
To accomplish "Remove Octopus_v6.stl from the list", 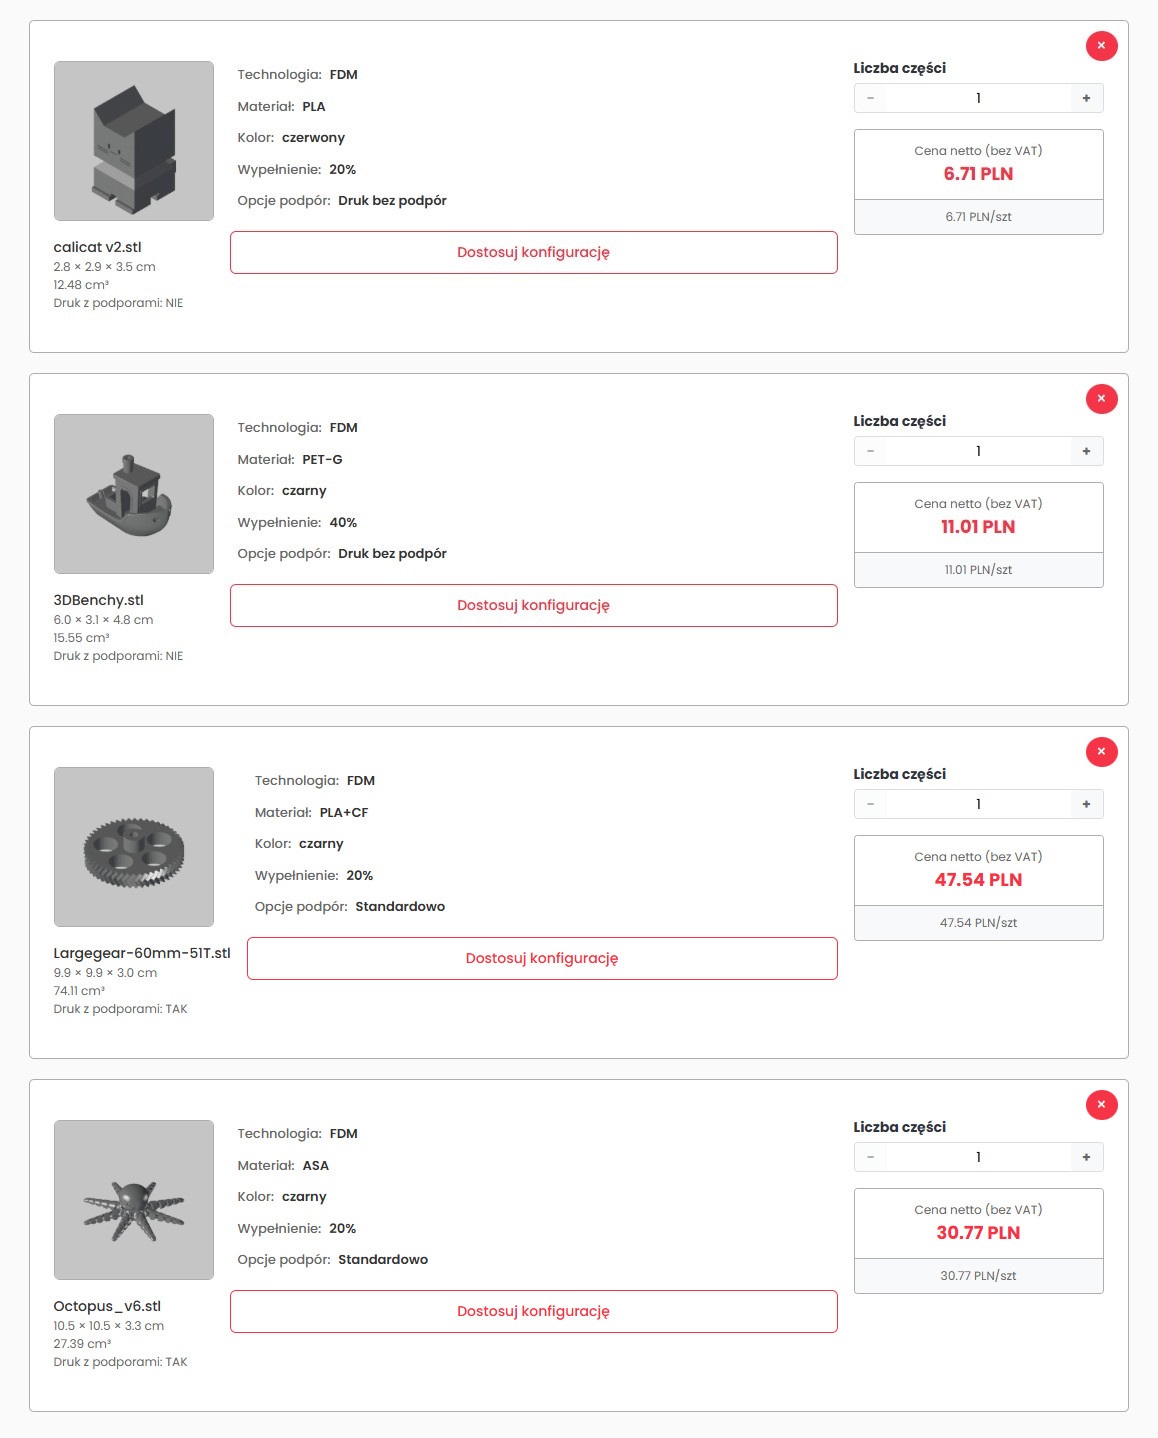I will click(1101, 1105).
